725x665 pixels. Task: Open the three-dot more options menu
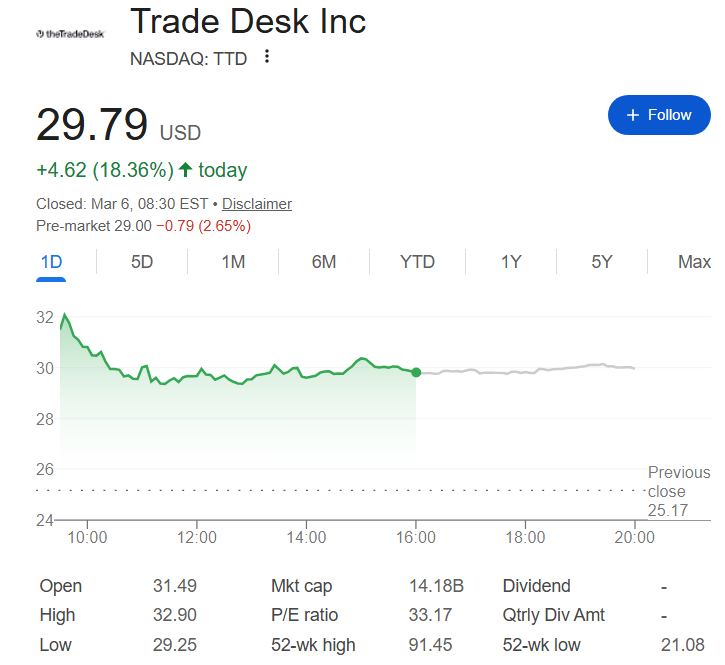[267, 57]
